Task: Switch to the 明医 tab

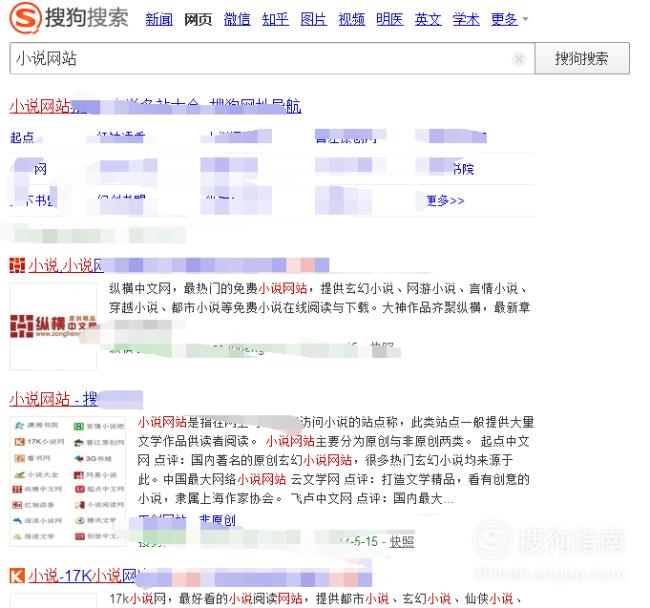Action: 390,19
